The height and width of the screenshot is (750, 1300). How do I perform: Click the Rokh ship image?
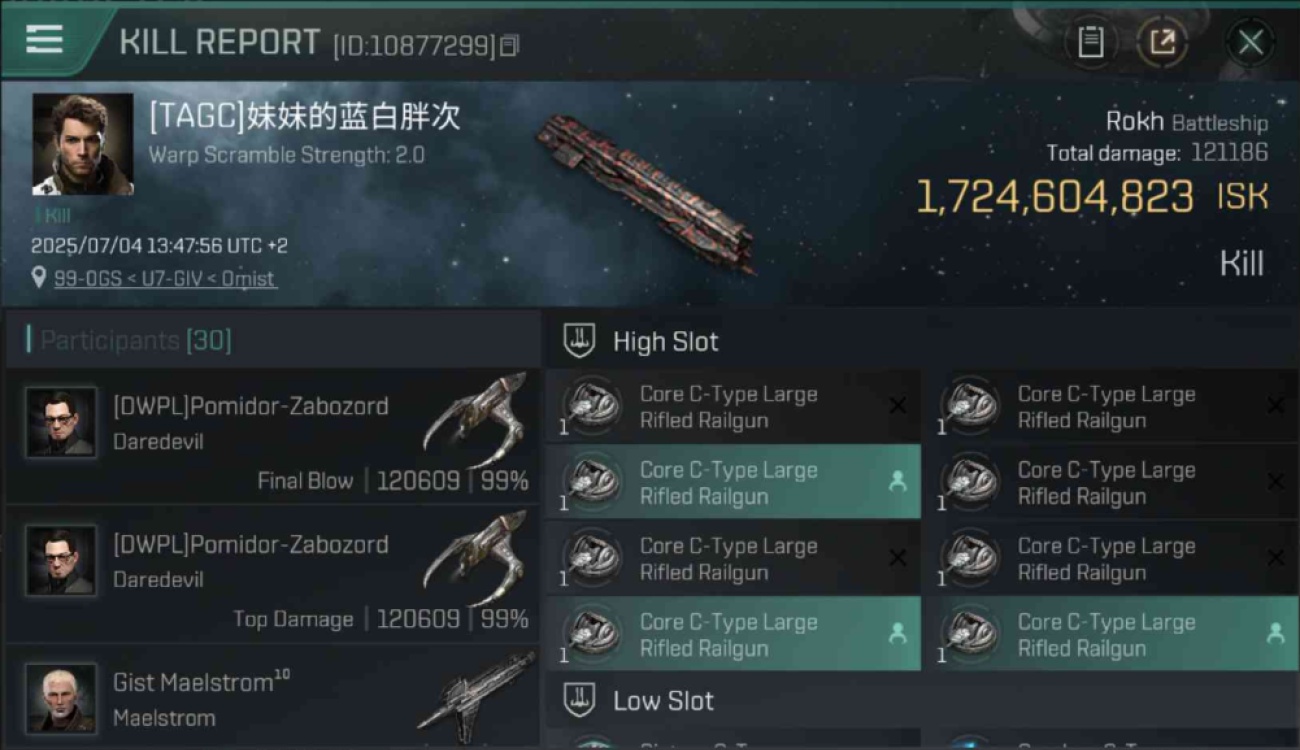click(x=647, y=192)
